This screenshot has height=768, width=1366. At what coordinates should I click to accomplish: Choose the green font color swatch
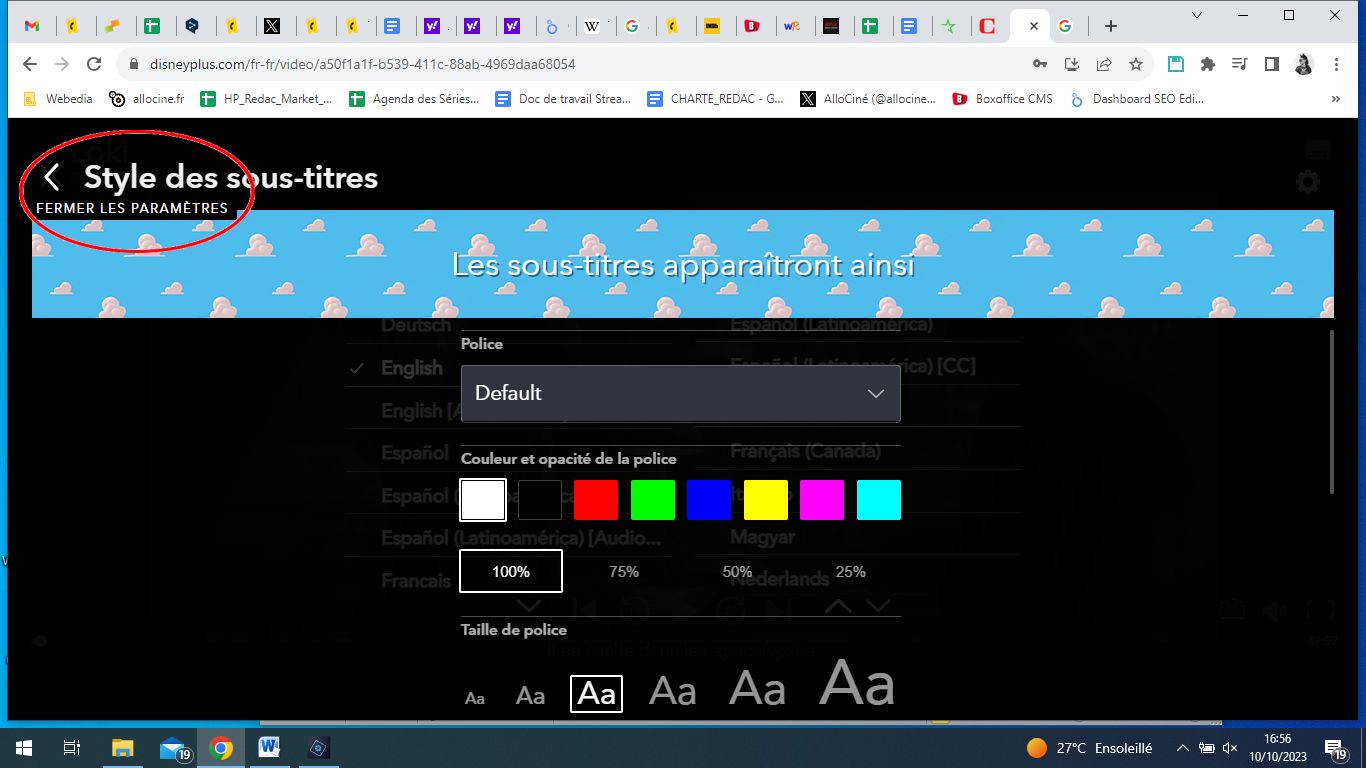653,500
